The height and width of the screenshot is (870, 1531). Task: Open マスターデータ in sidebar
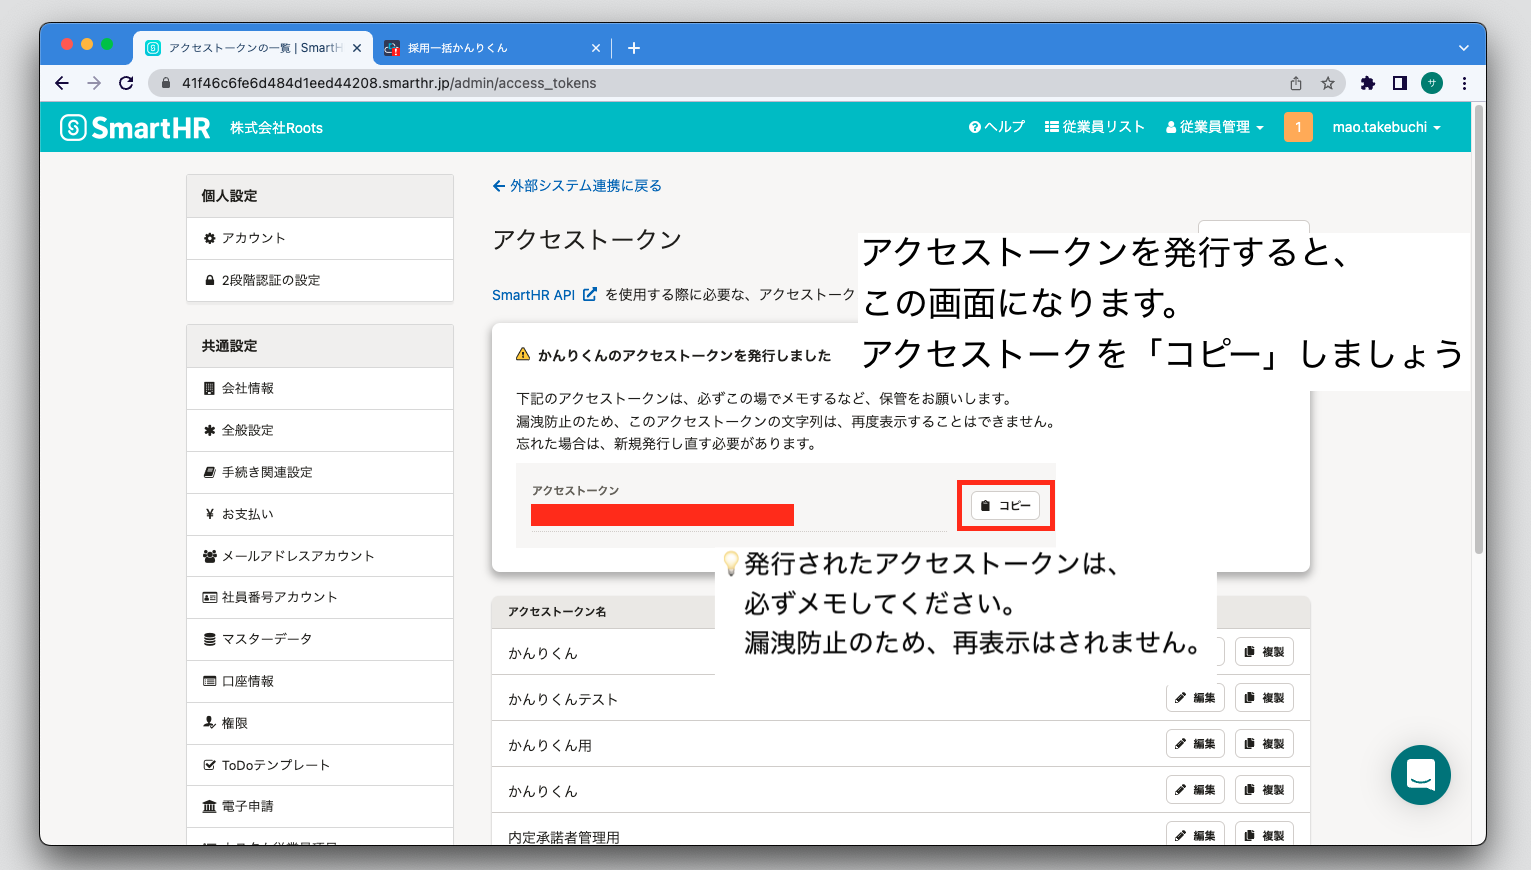click(320, 639)
